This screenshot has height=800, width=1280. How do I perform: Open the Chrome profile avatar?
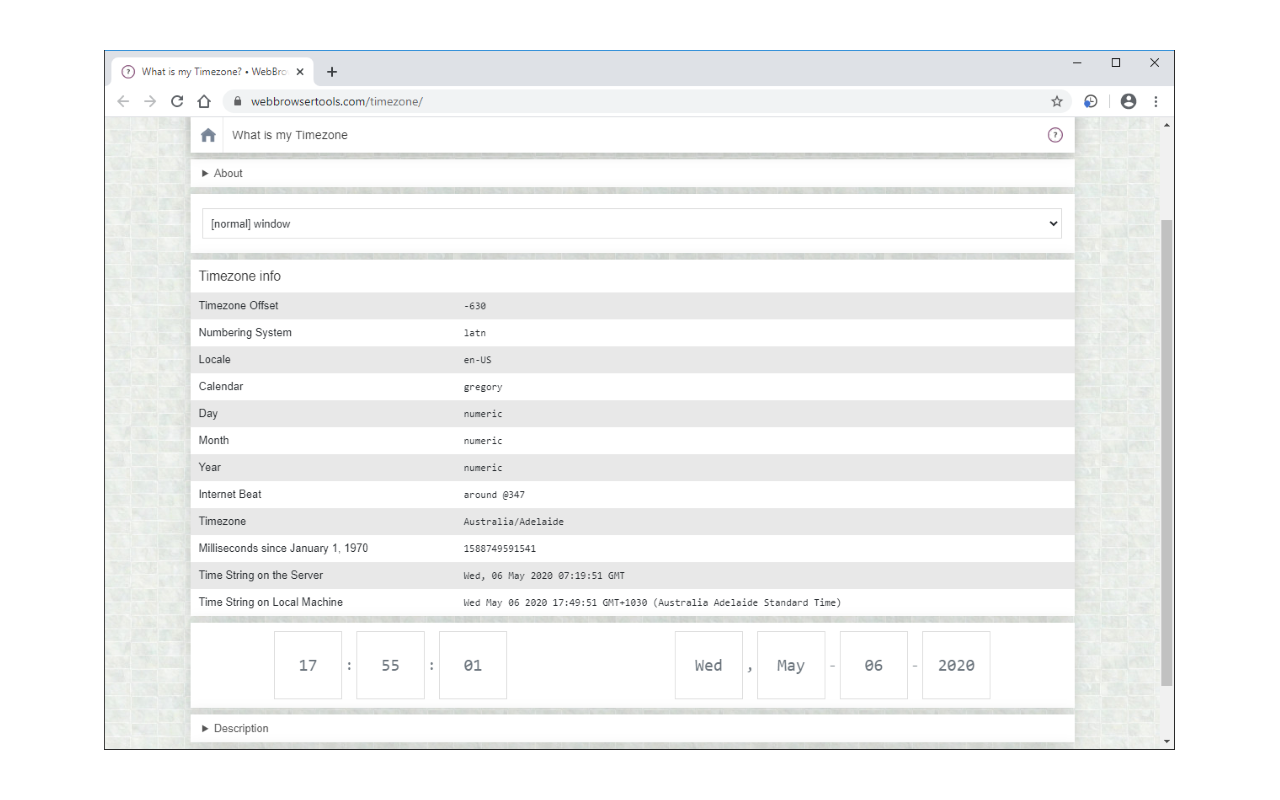(x=1129, y=101)
